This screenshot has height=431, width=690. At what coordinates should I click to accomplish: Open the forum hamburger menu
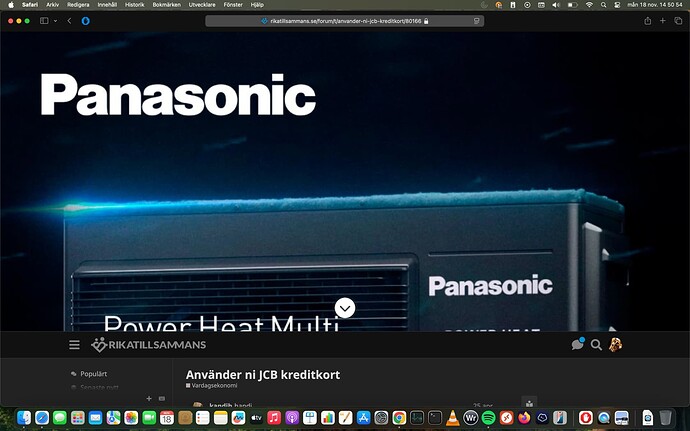pos(74,345)
